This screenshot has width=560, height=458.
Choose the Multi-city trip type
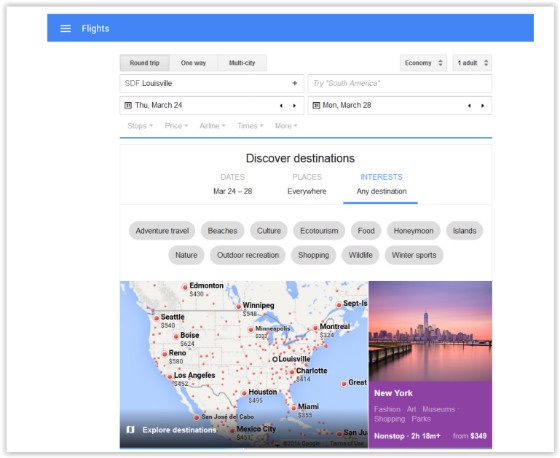pyautogui.click(x=242, y=63)
